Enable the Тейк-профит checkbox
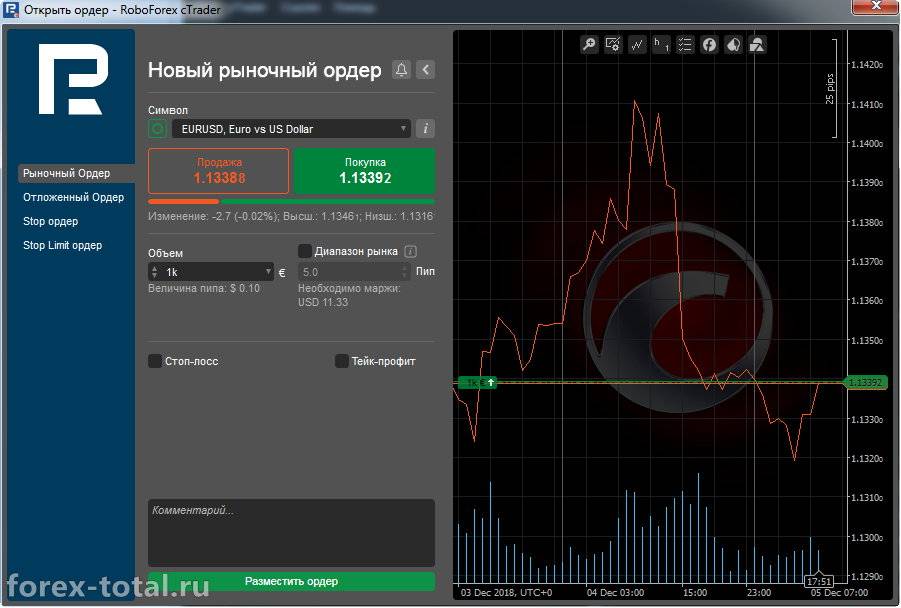This screenshot has width=901, height=608. pyautogui.click(x=342, y=361)
